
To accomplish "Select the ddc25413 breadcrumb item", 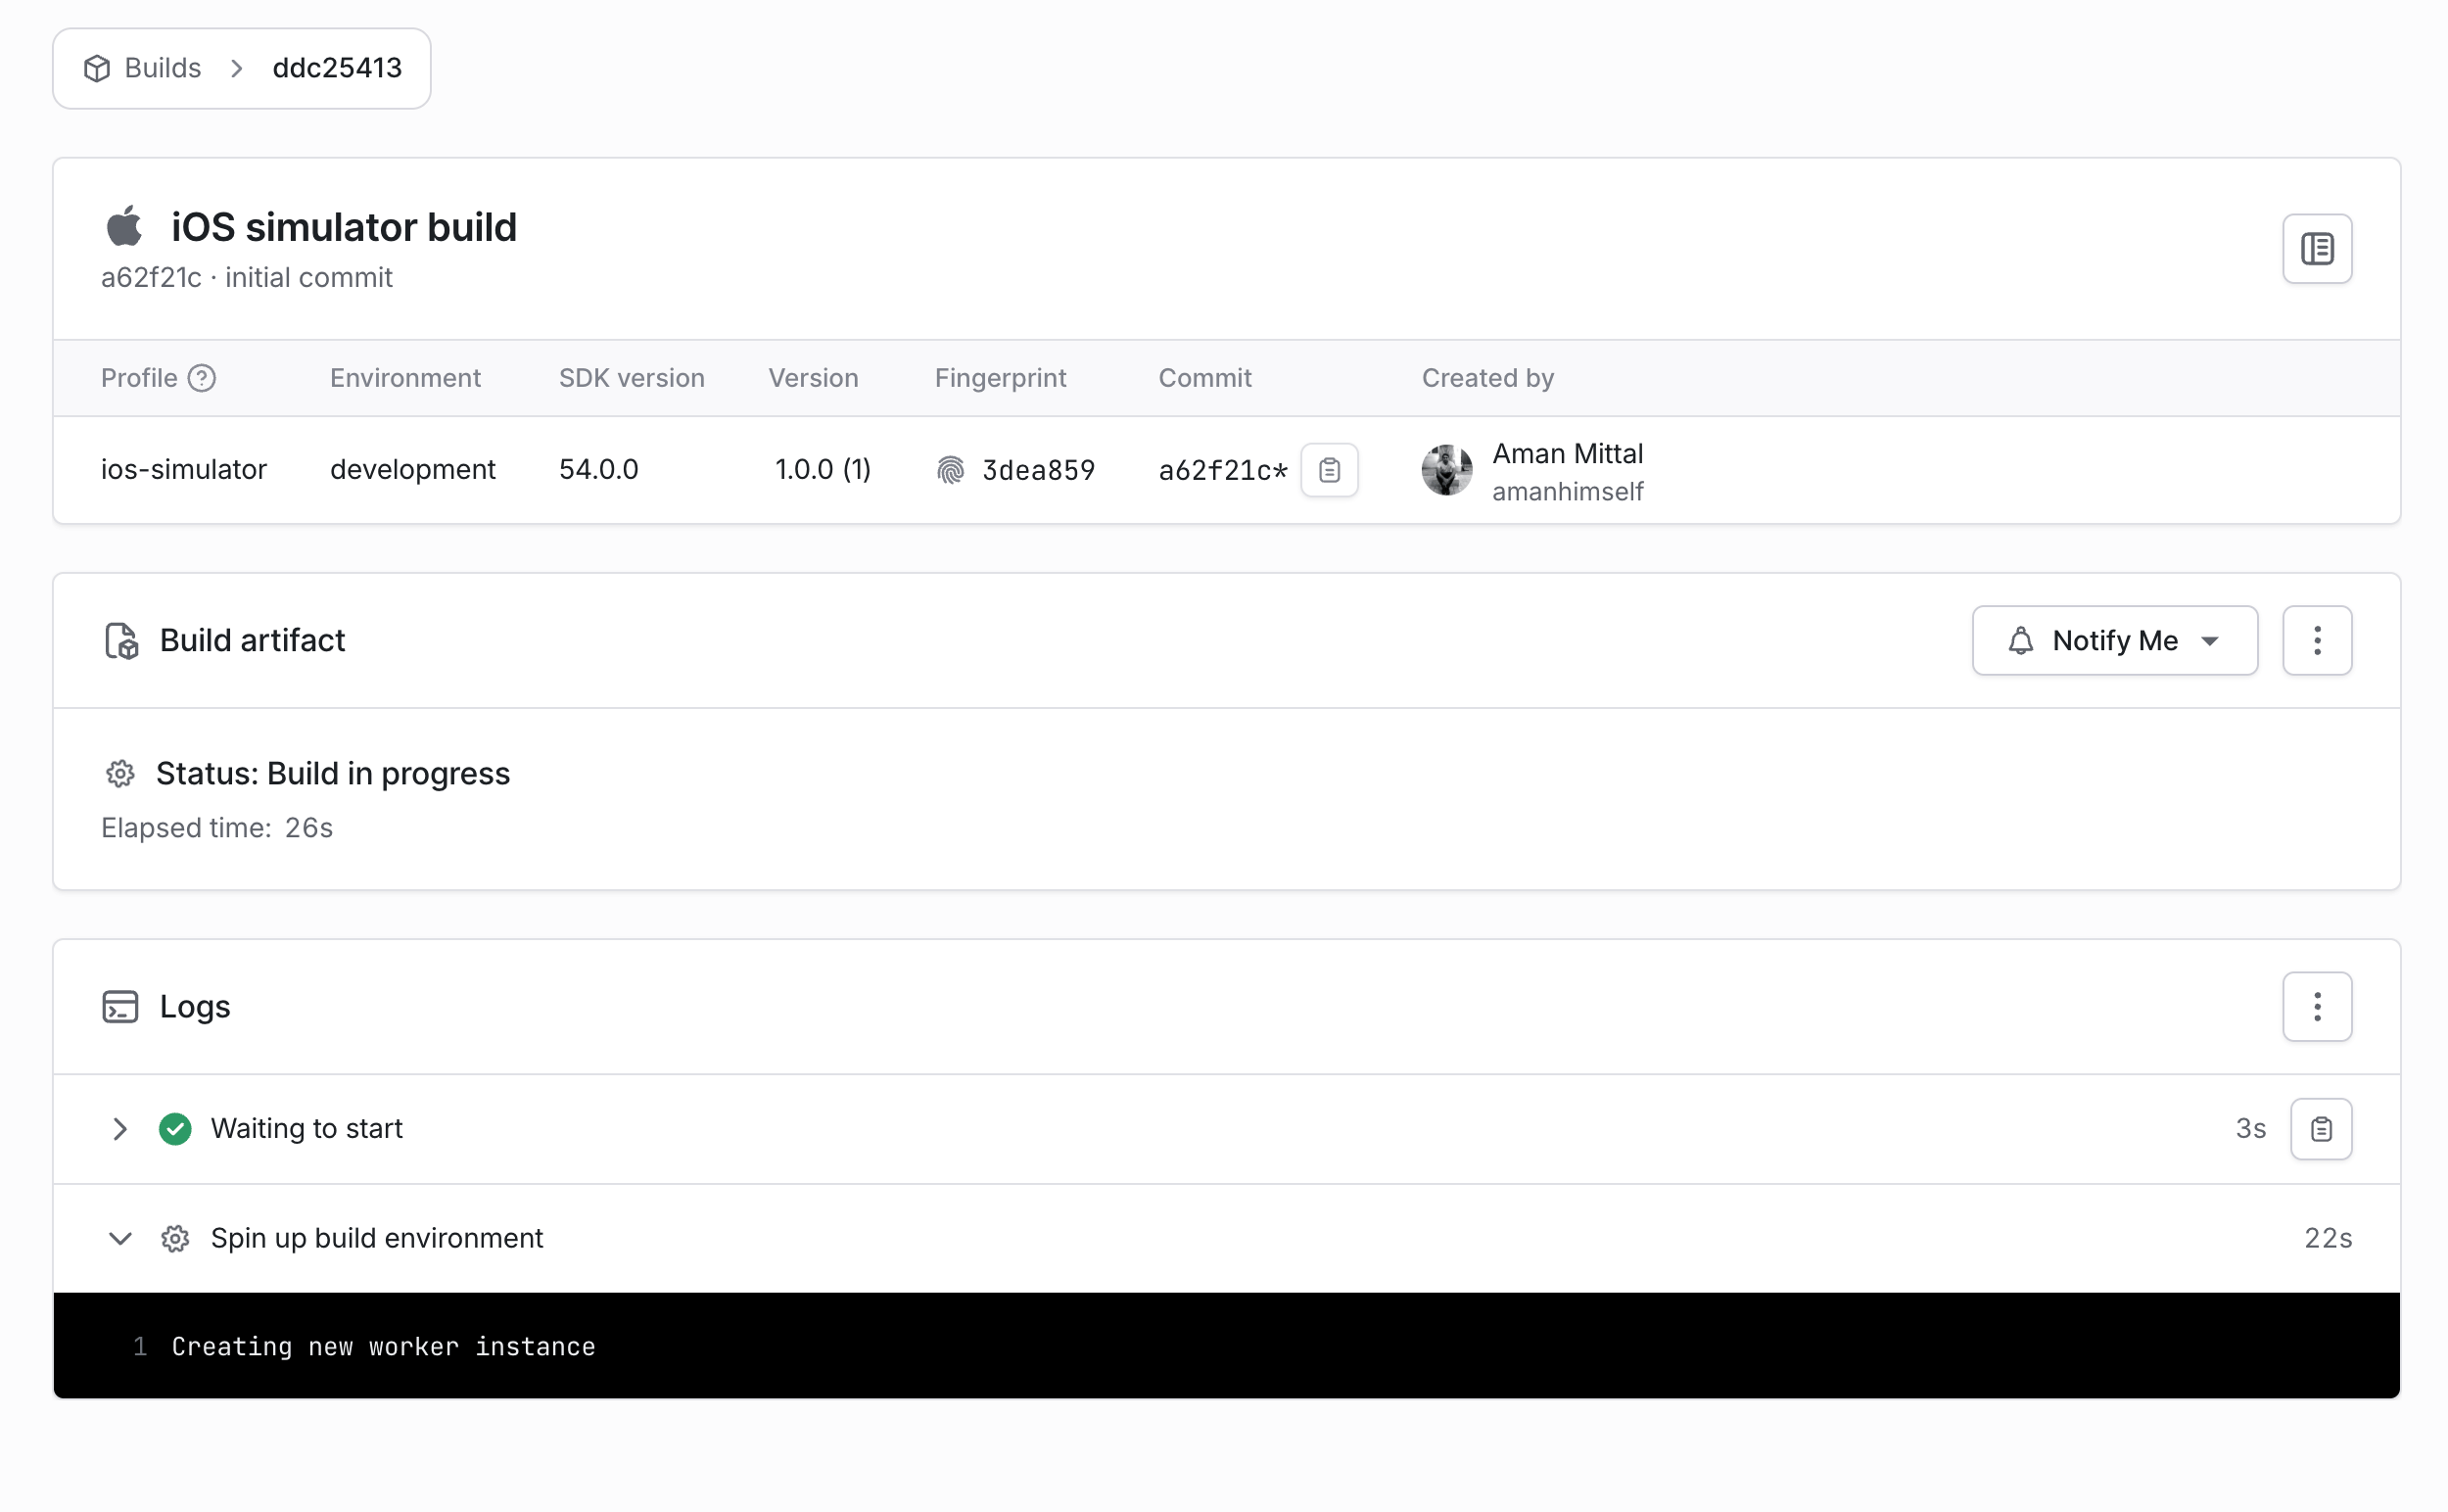I will tap(337, 68).
